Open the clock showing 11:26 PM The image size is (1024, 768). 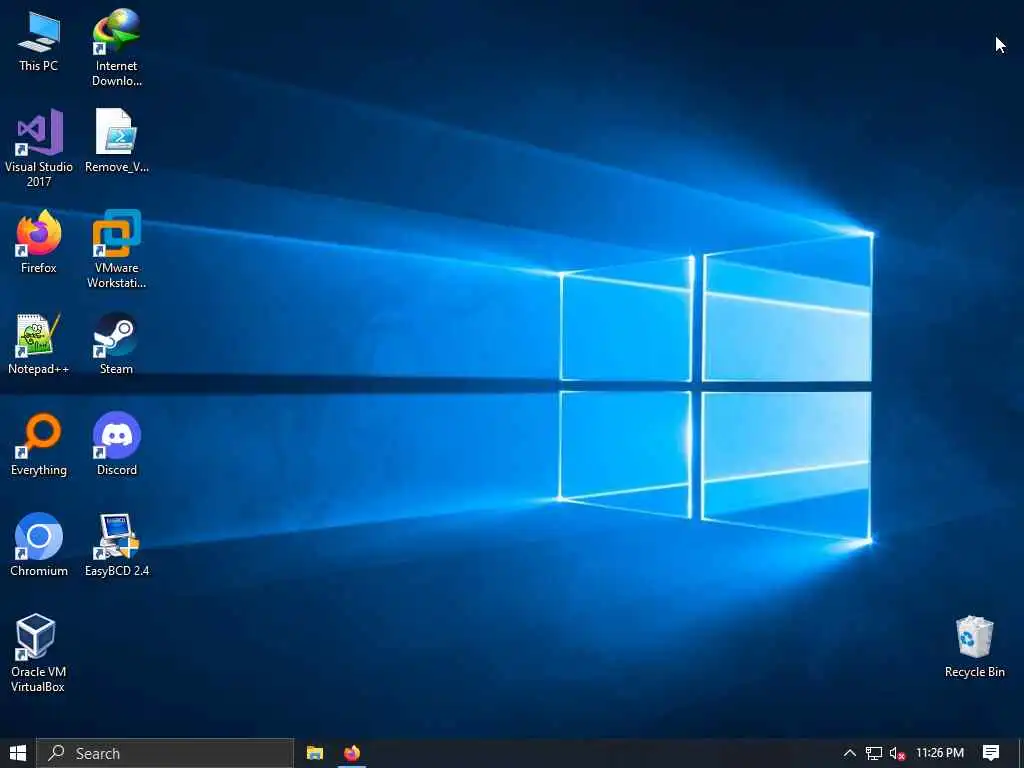pos(940,753)
